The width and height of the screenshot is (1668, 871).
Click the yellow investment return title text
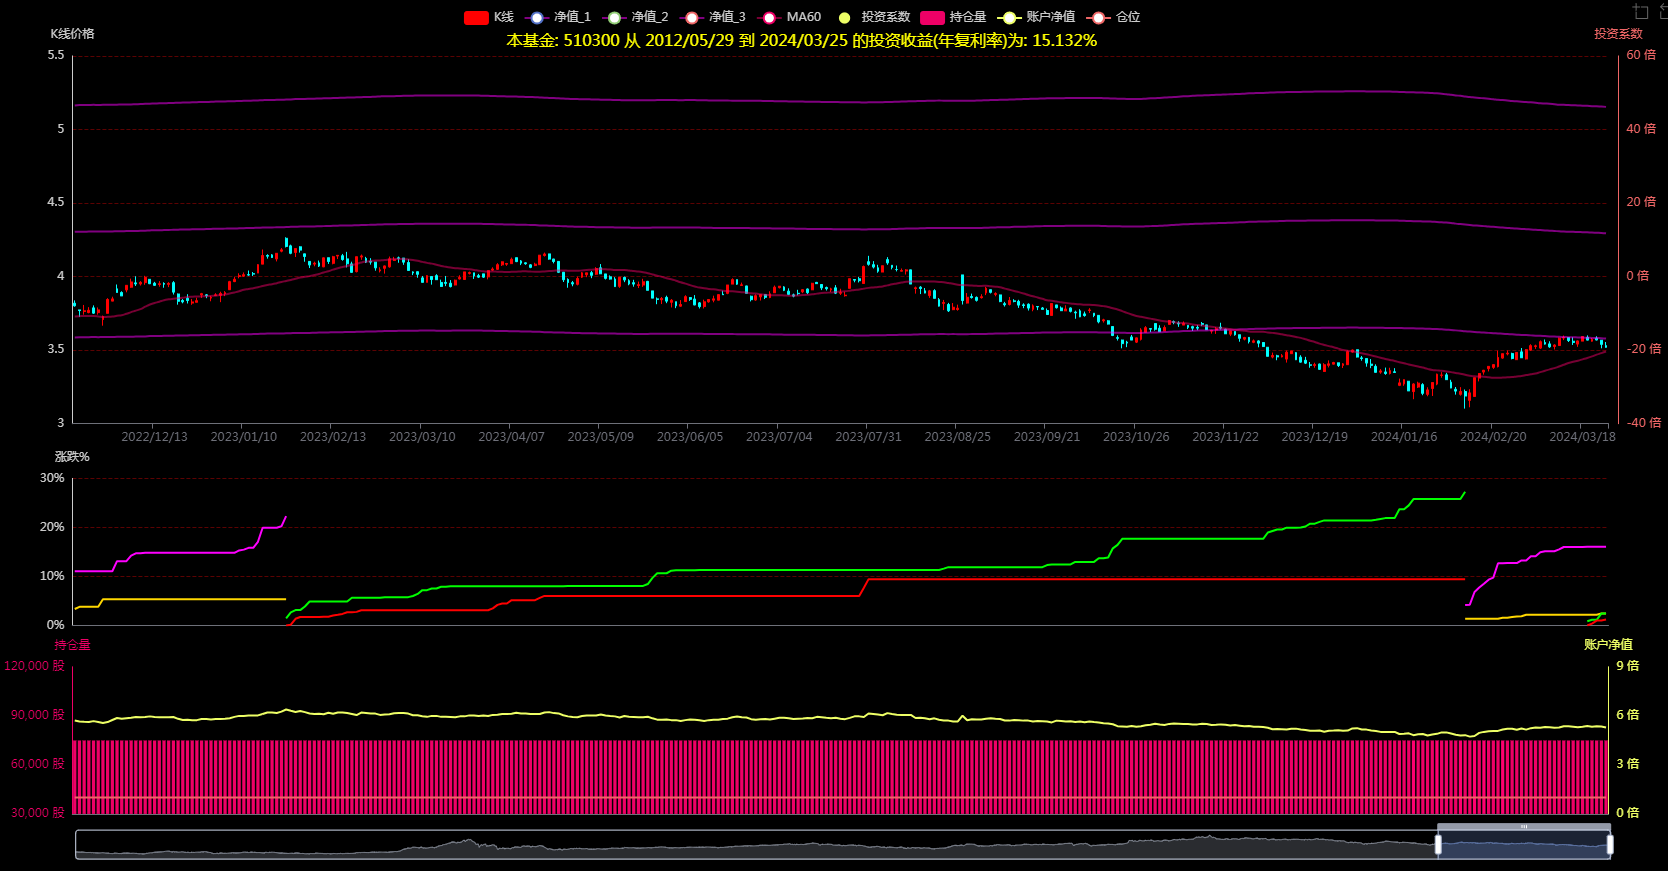point(801,41)
